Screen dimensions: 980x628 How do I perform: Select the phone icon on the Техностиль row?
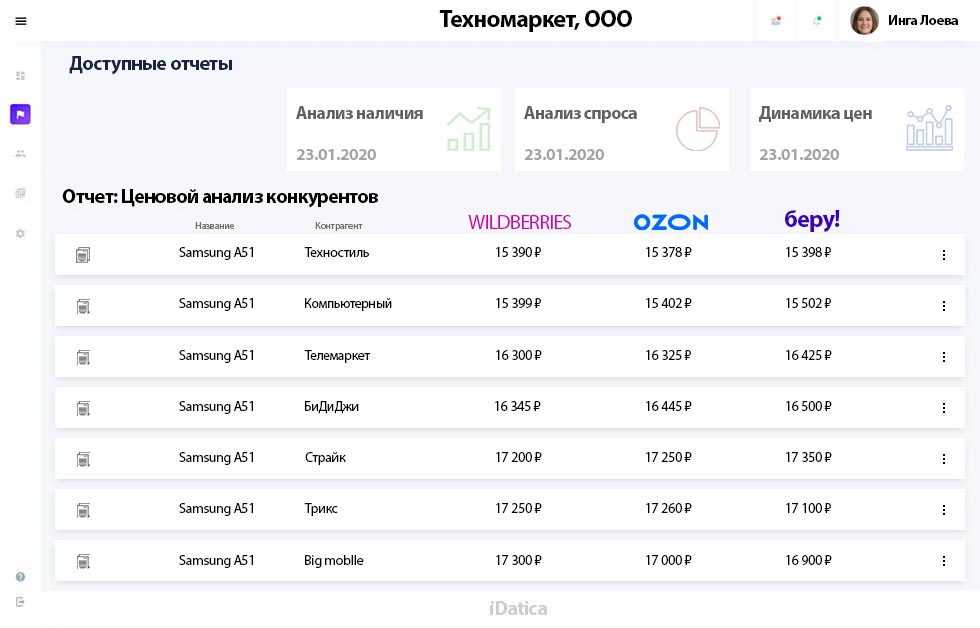coord(83,254)
